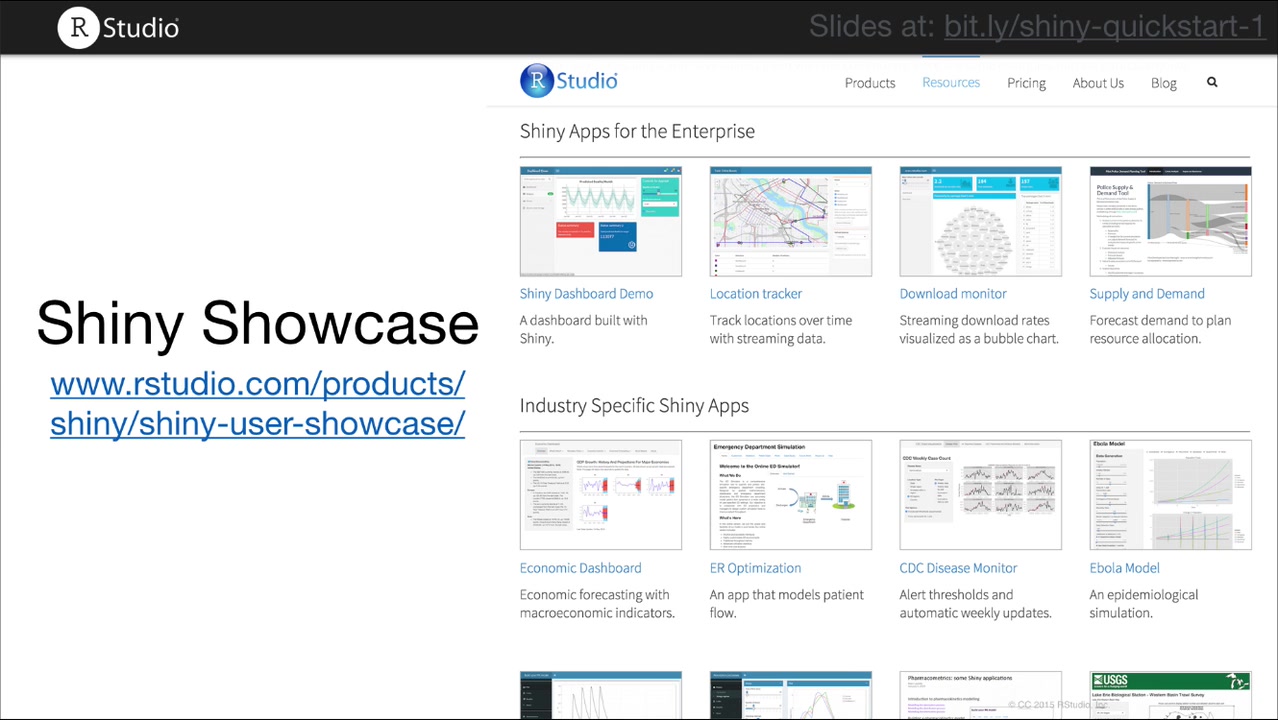Select the Resources navigation item
This screenshot has width=1278, height=720.
951,82
